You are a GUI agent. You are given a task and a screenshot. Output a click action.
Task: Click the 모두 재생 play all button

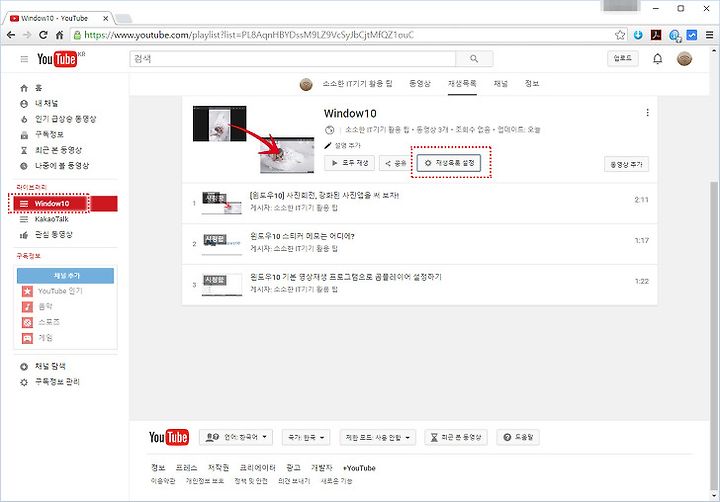pyautogui.click(x=349, y=163)
